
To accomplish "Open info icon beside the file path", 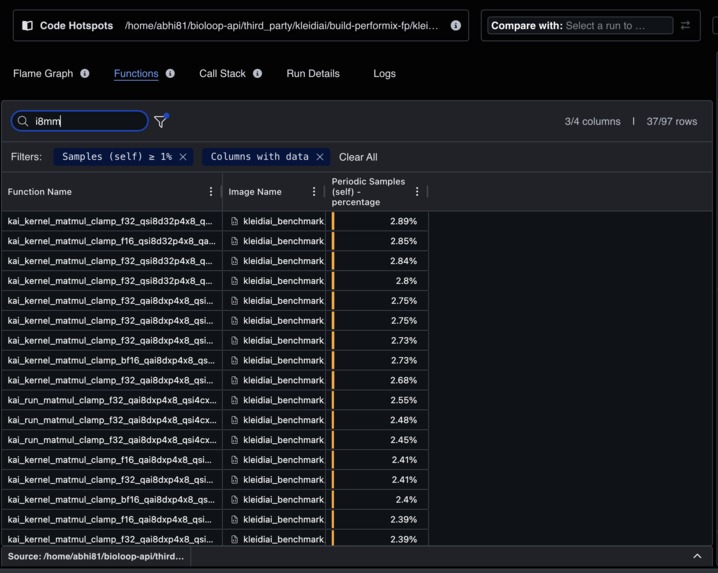I will [456, 26].
